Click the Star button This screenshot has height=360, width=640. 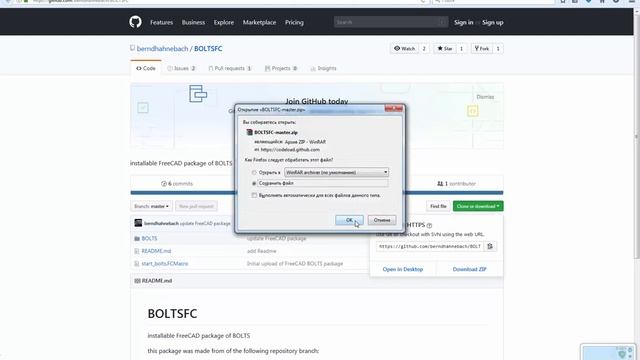coord(444,49)
